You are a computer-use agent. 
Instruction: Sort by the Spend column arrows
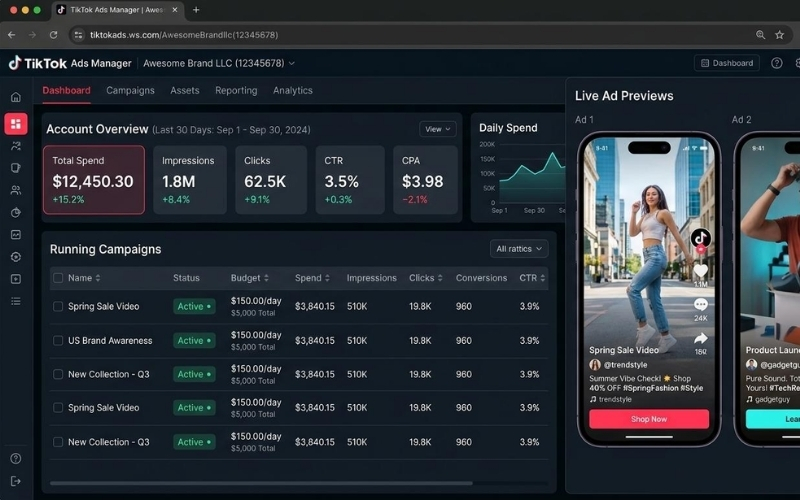pyautogui.click(x=327, y=278)
